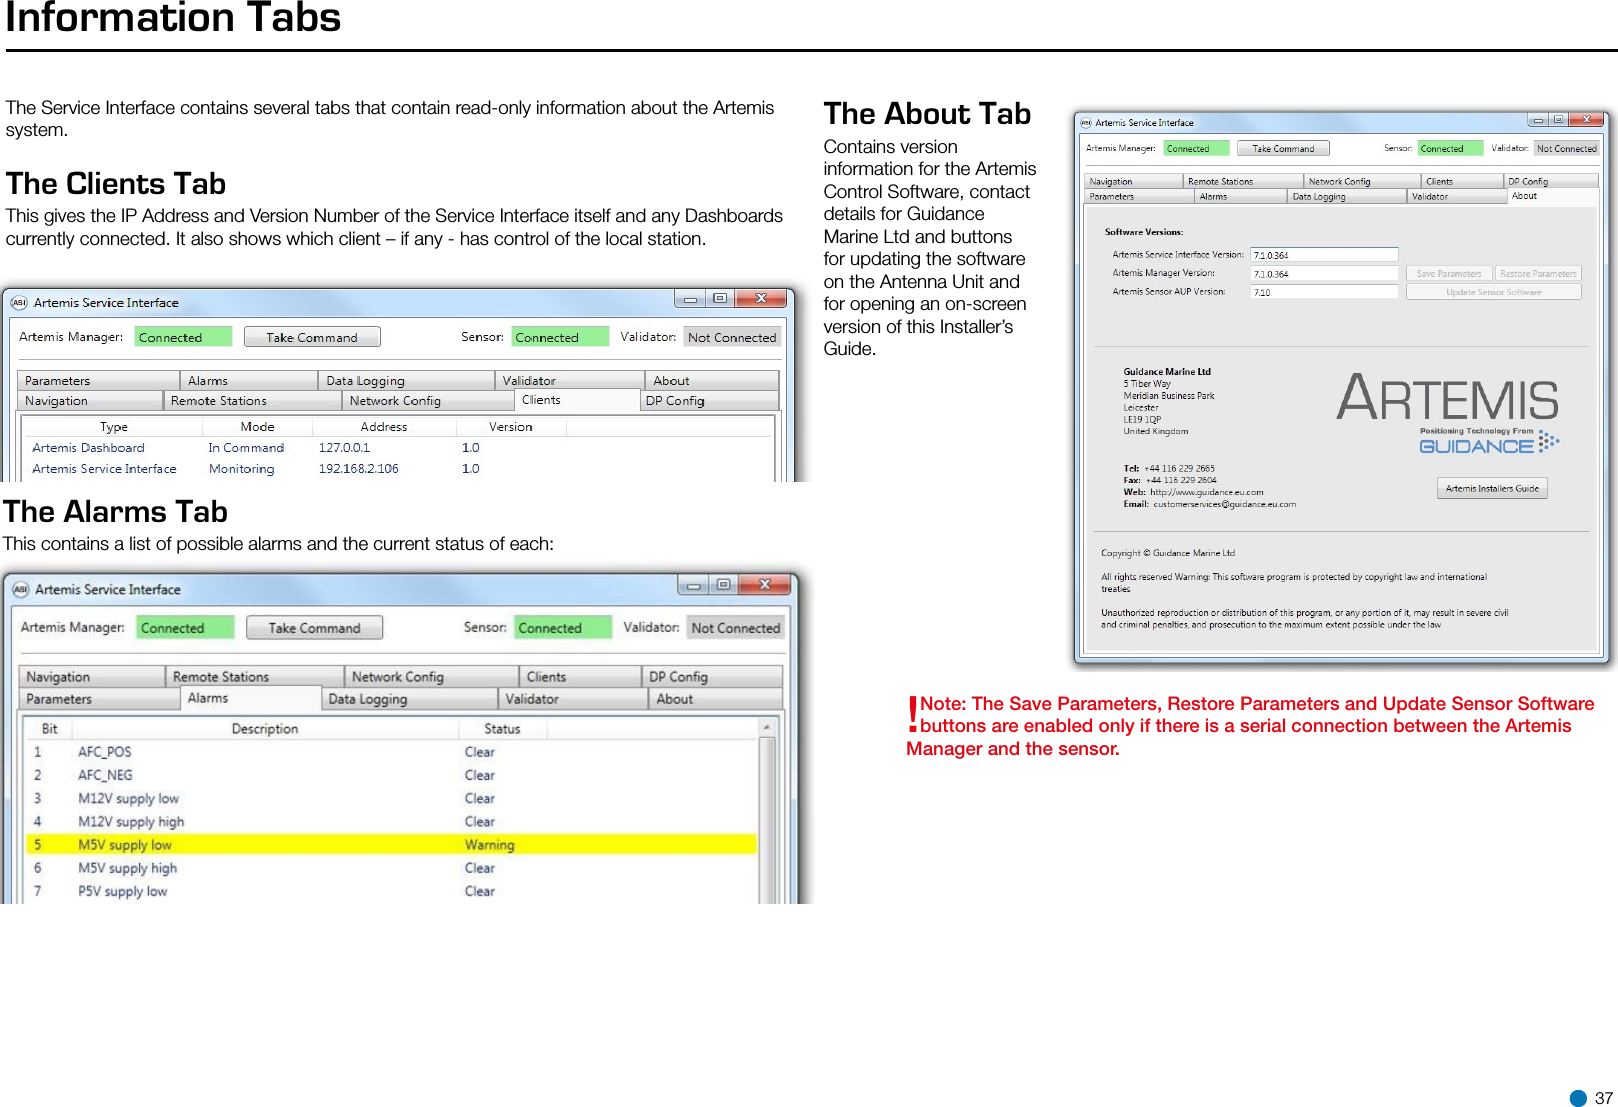Click the ASI application icon in the Clients window title bar
Image resolution: width=1618 pixels, height=1107 pixels.
(x=19, y=302)
